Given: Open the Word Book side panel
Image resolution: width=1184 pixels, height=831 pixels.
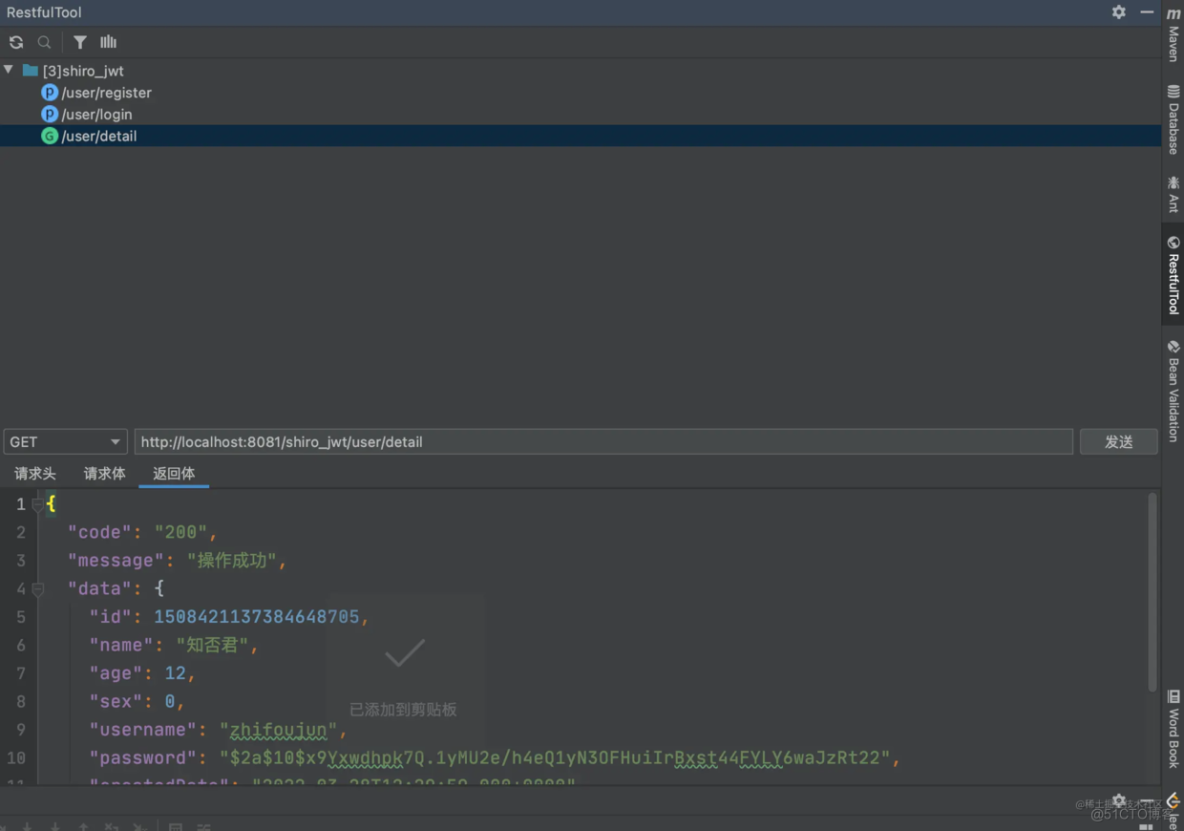Looking at the screenshot, I should [1173, 728].
